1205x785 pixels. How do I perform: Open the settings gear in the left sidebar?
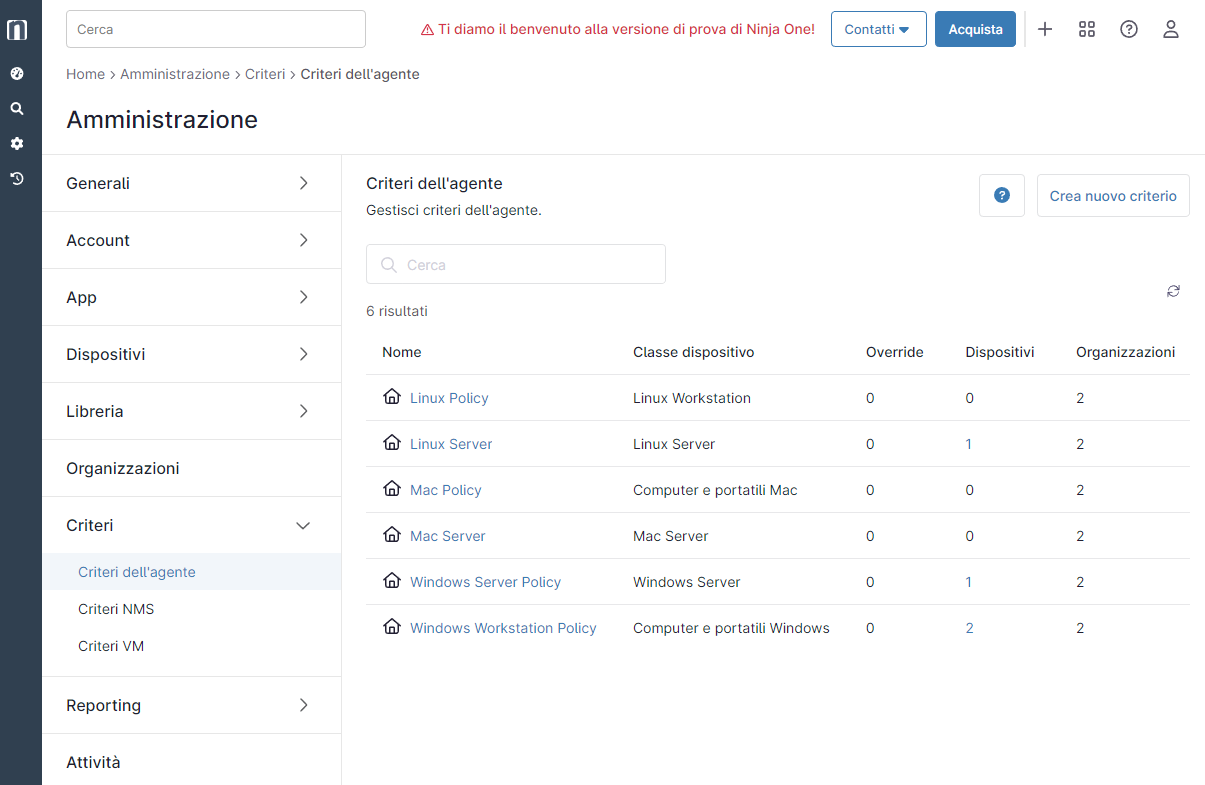[x=17, y=144]
